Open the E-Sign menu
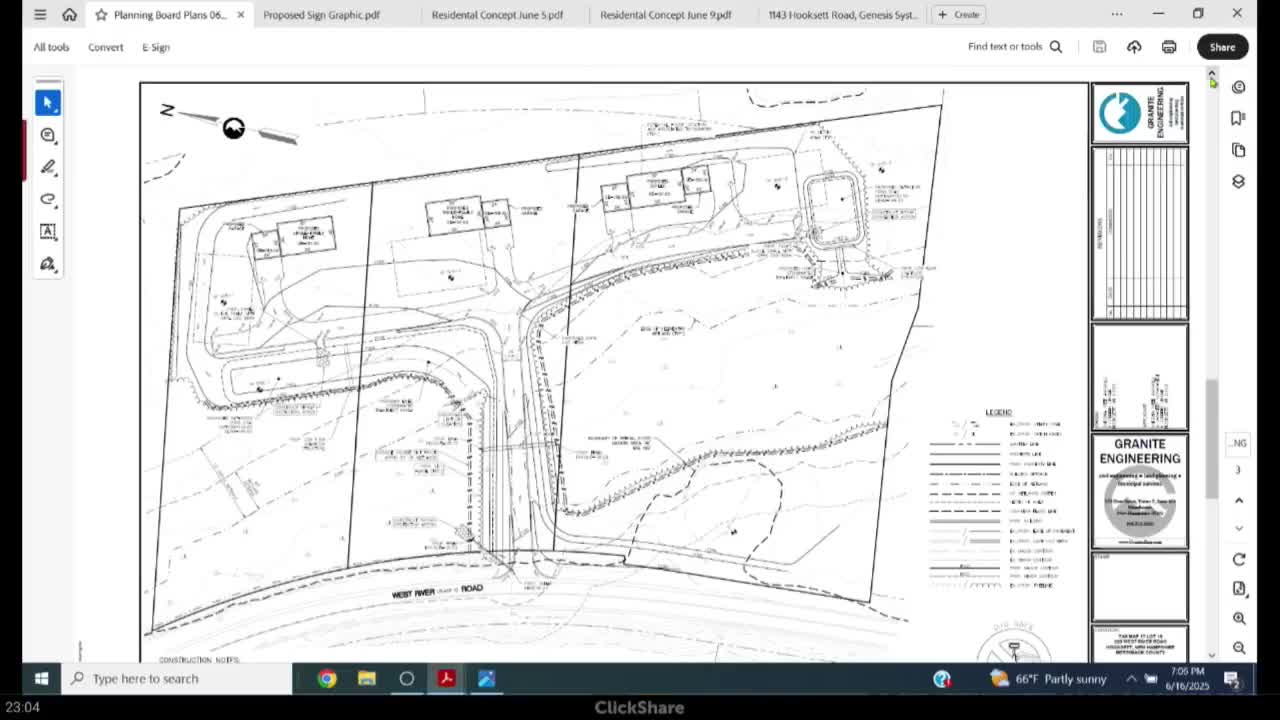 click(x=156, y=47)
